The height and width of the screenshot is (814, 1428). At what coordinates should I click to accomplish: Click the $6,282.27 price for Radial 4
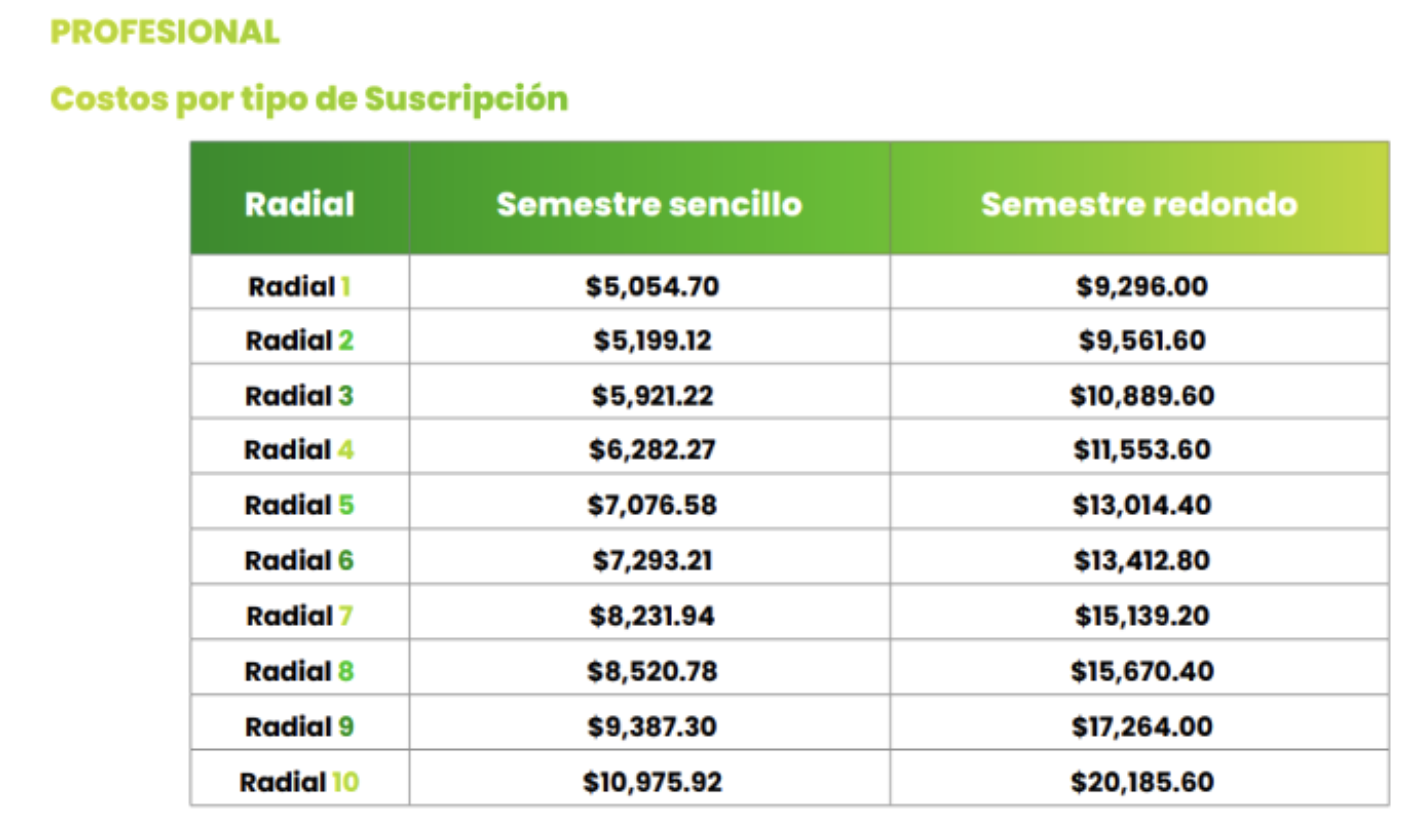click(652, 450)
